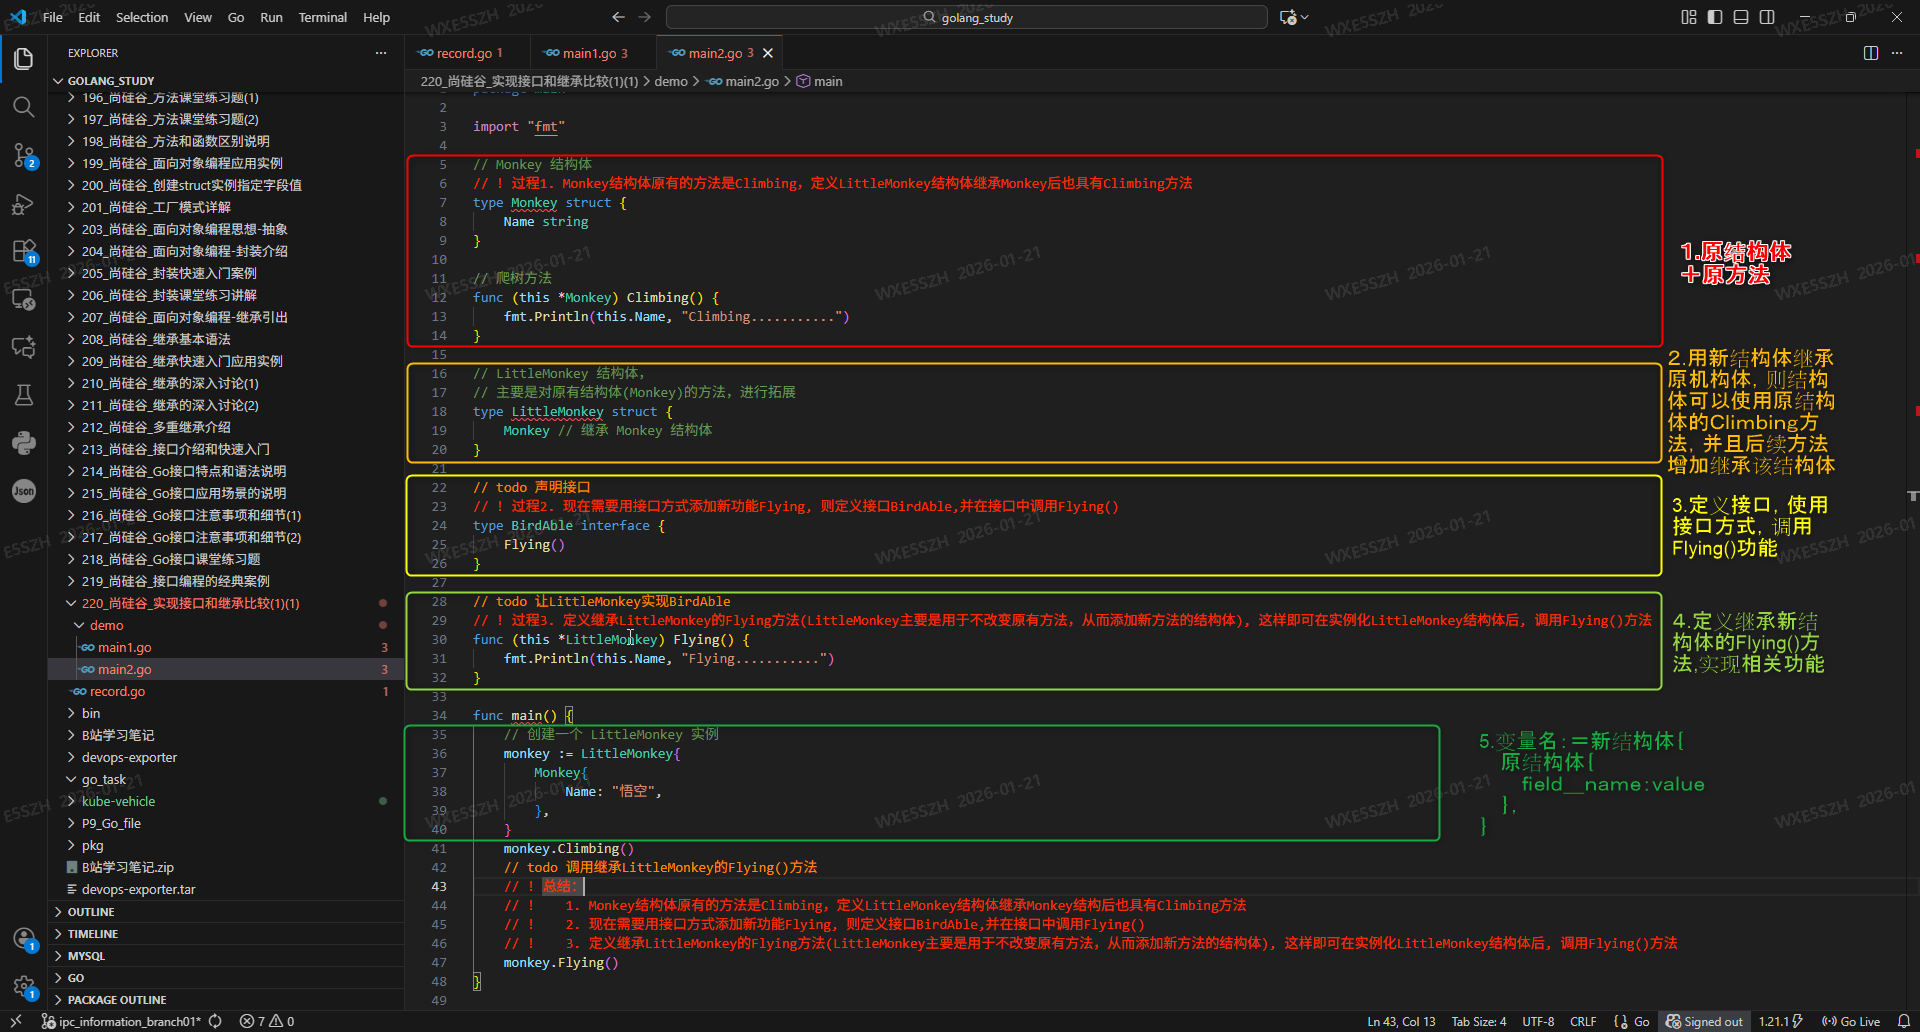Open main1.go in the explorer tree
1920x1032 pixels.
pos(226,647)
